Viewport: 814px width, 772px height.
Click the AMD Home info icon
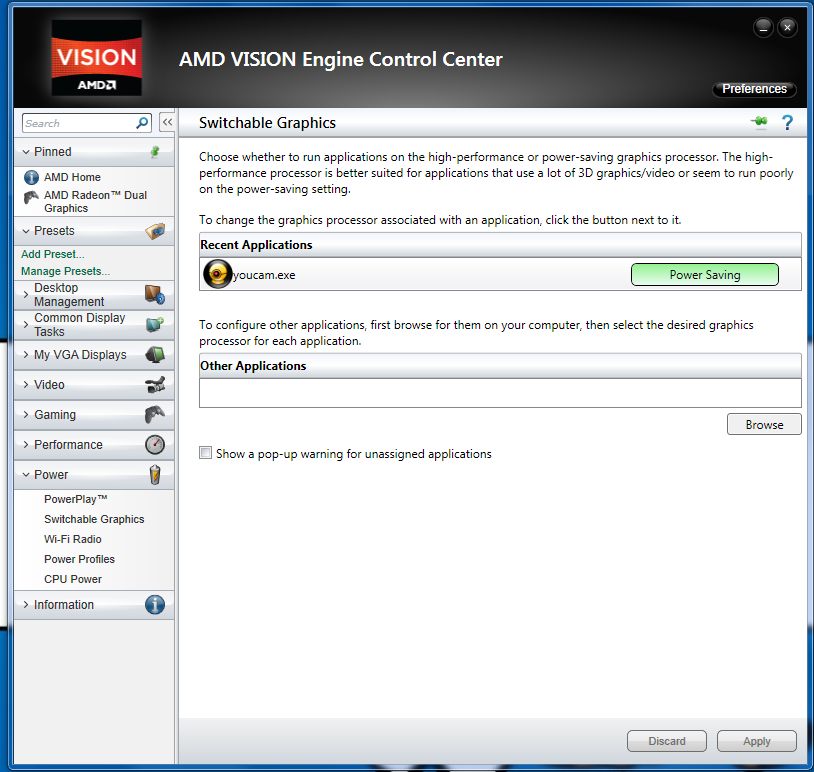pos(32,178)
